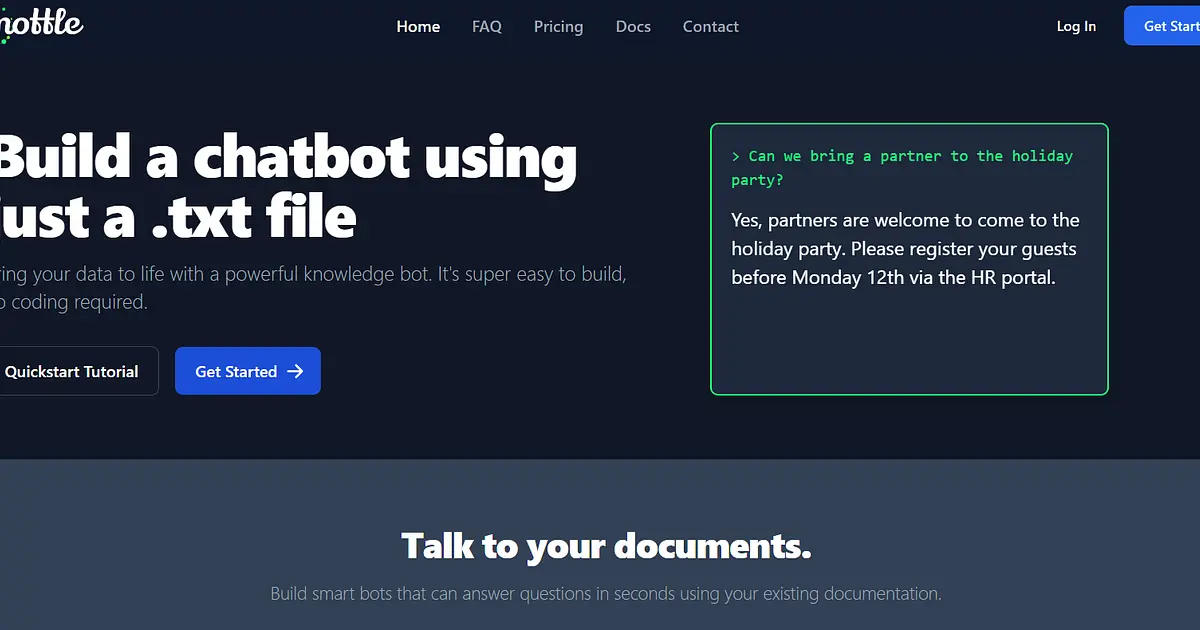Click the hero Get Started button
Viewport: 1200px width, 630px height.
[x=248, y=371]
